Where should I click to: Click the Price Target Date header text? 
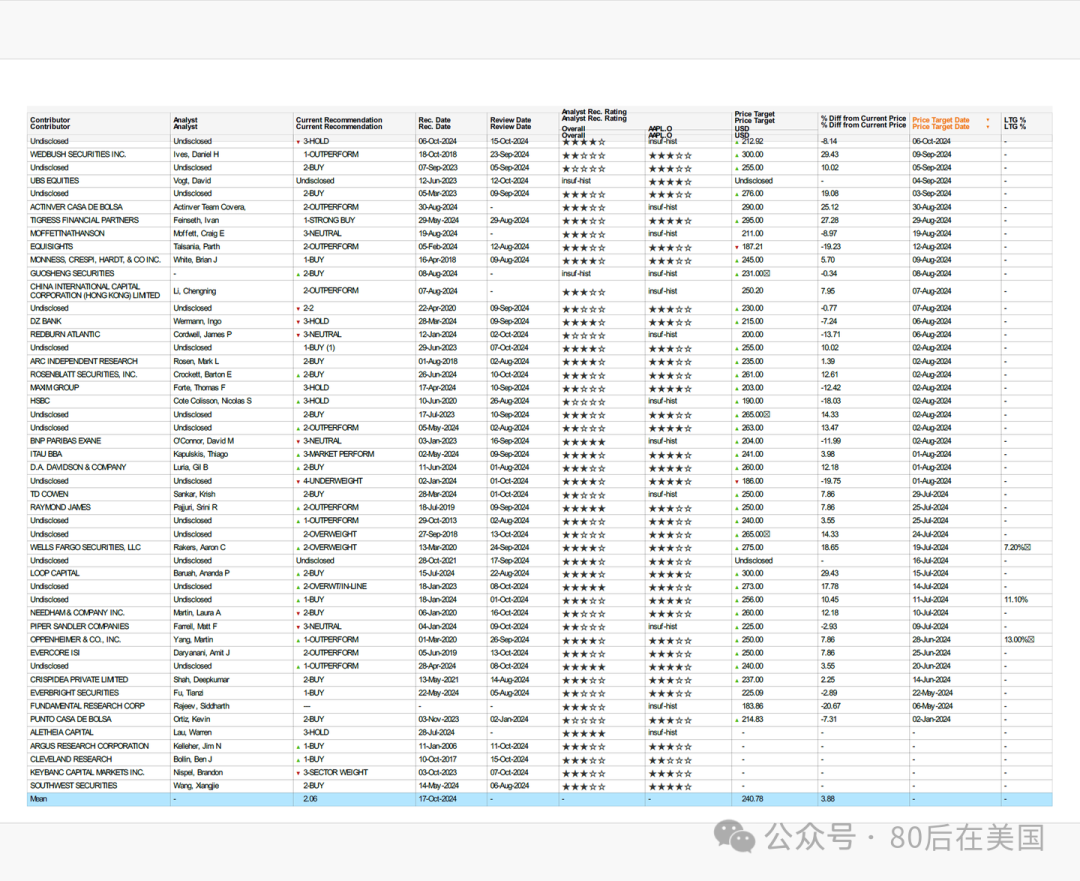tap(940, 123)
